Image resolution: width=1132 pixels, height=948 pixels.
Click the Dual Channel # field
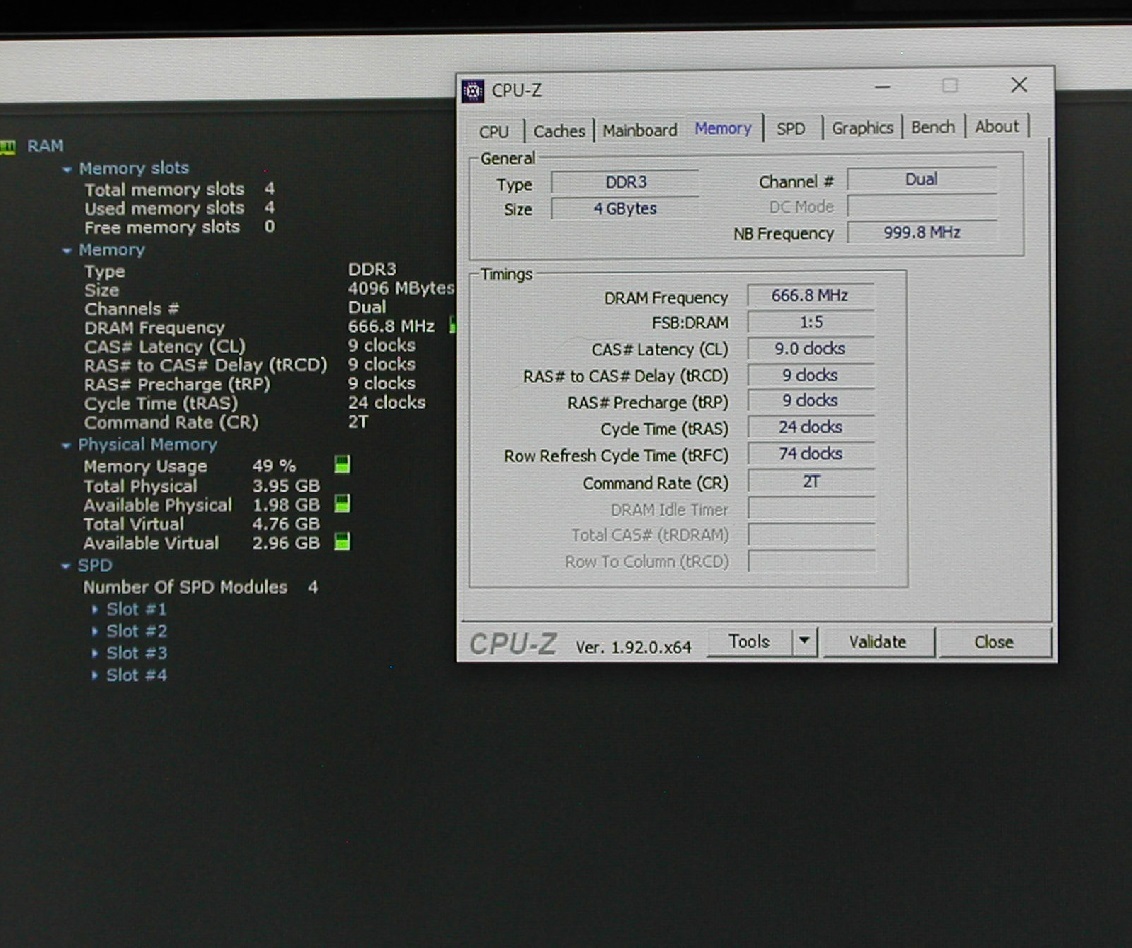coord(922,180)
